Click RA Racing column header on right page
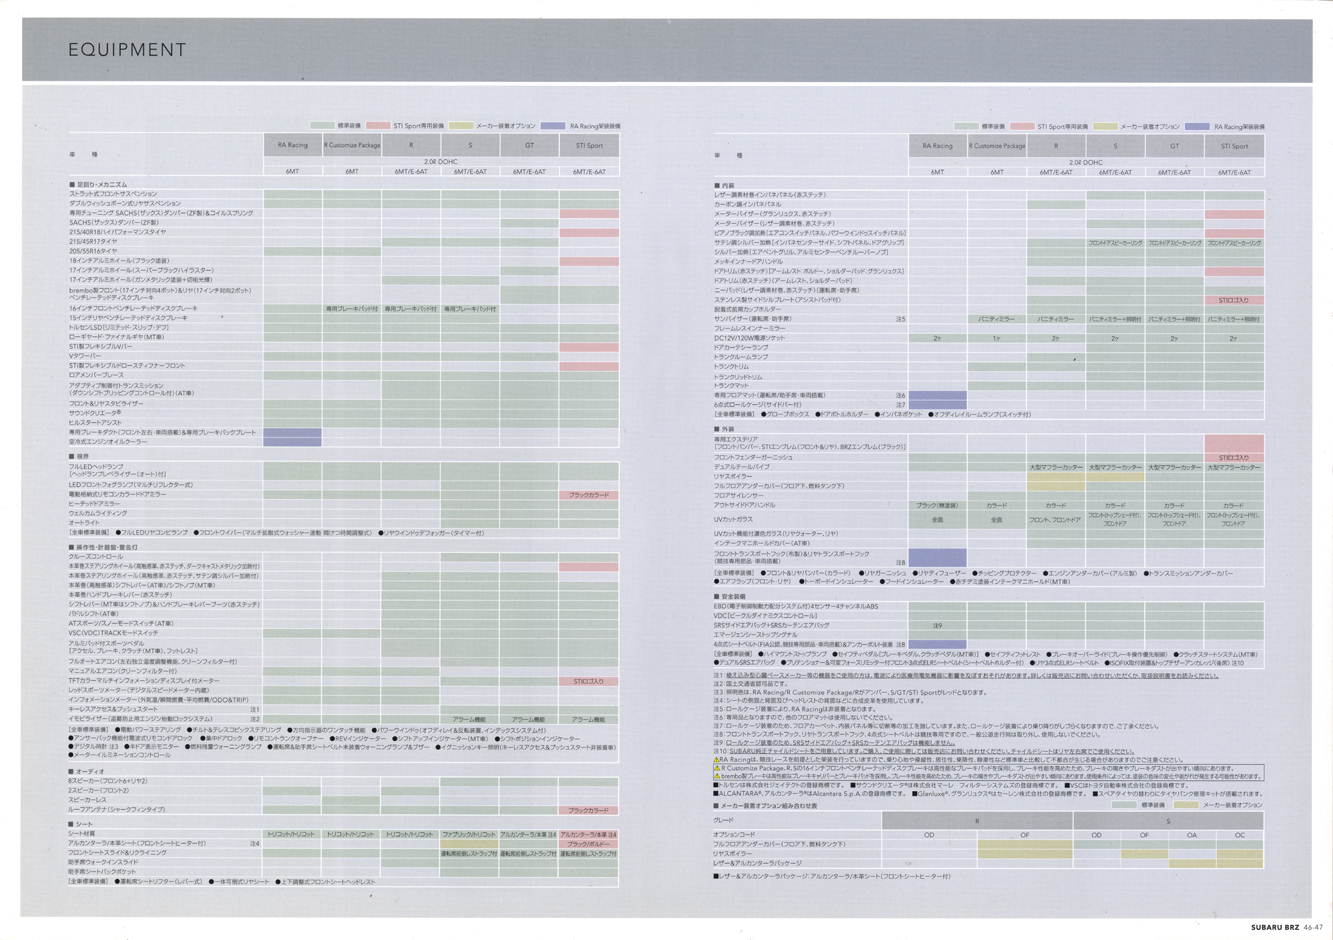1333x940 pixels. point(938,146)
